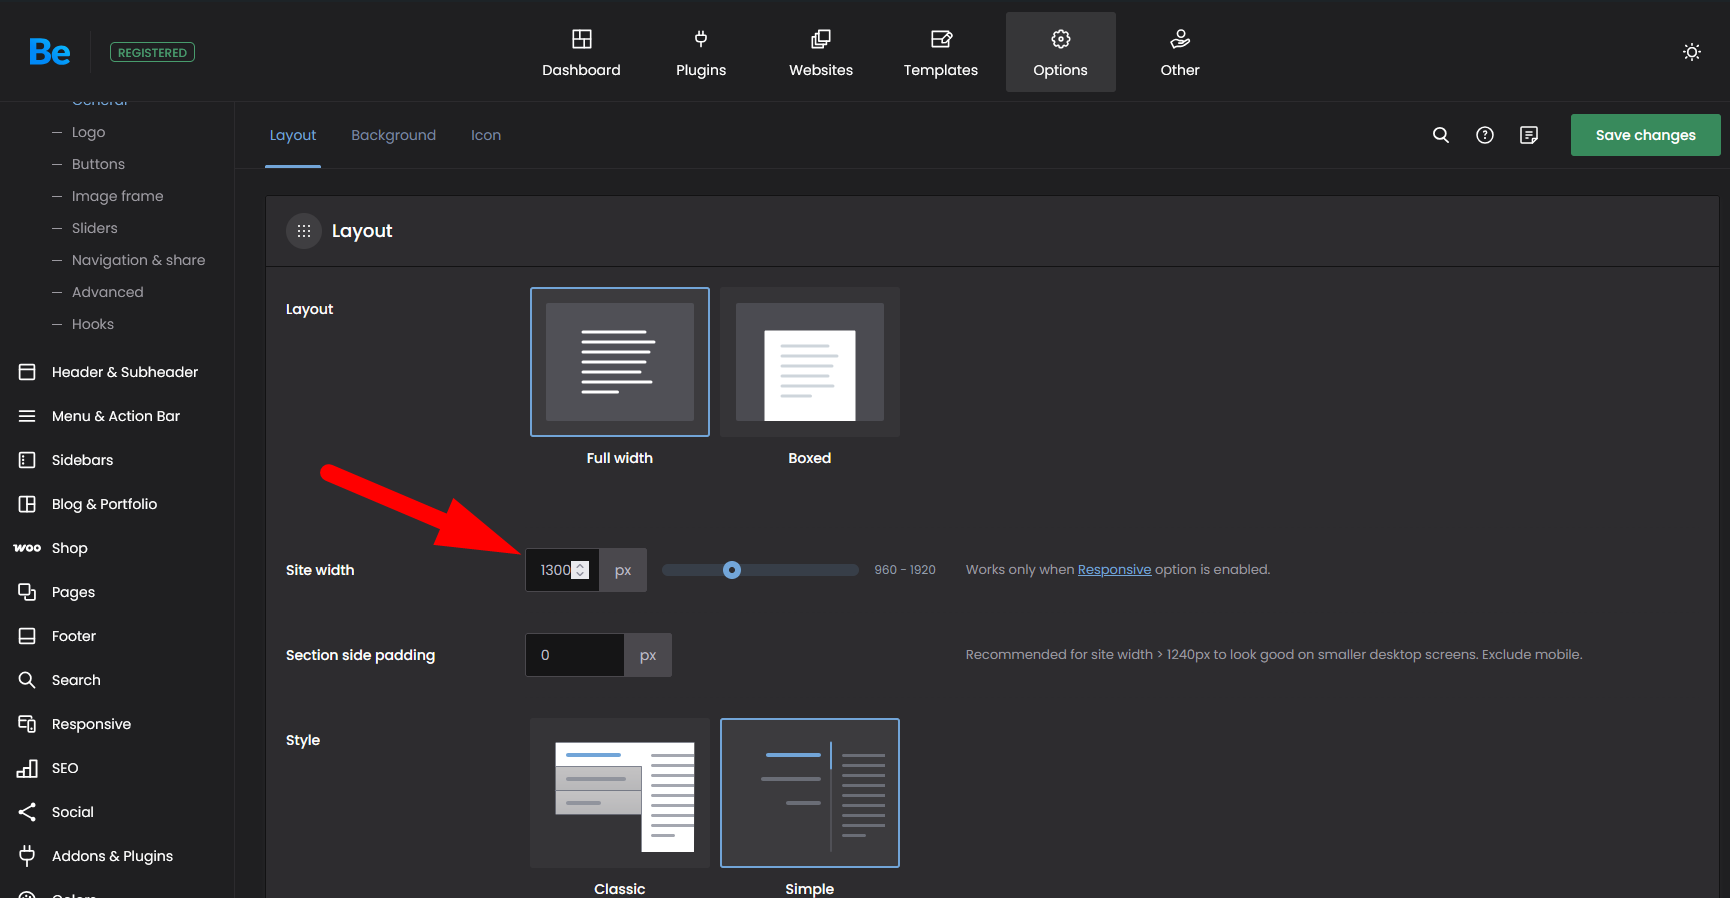Open the notes icon beside help

point(1529,135)
